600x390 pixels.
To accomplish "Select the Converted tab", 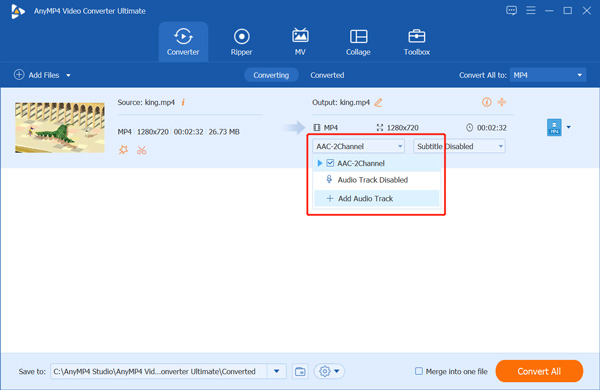I will 327,75.
